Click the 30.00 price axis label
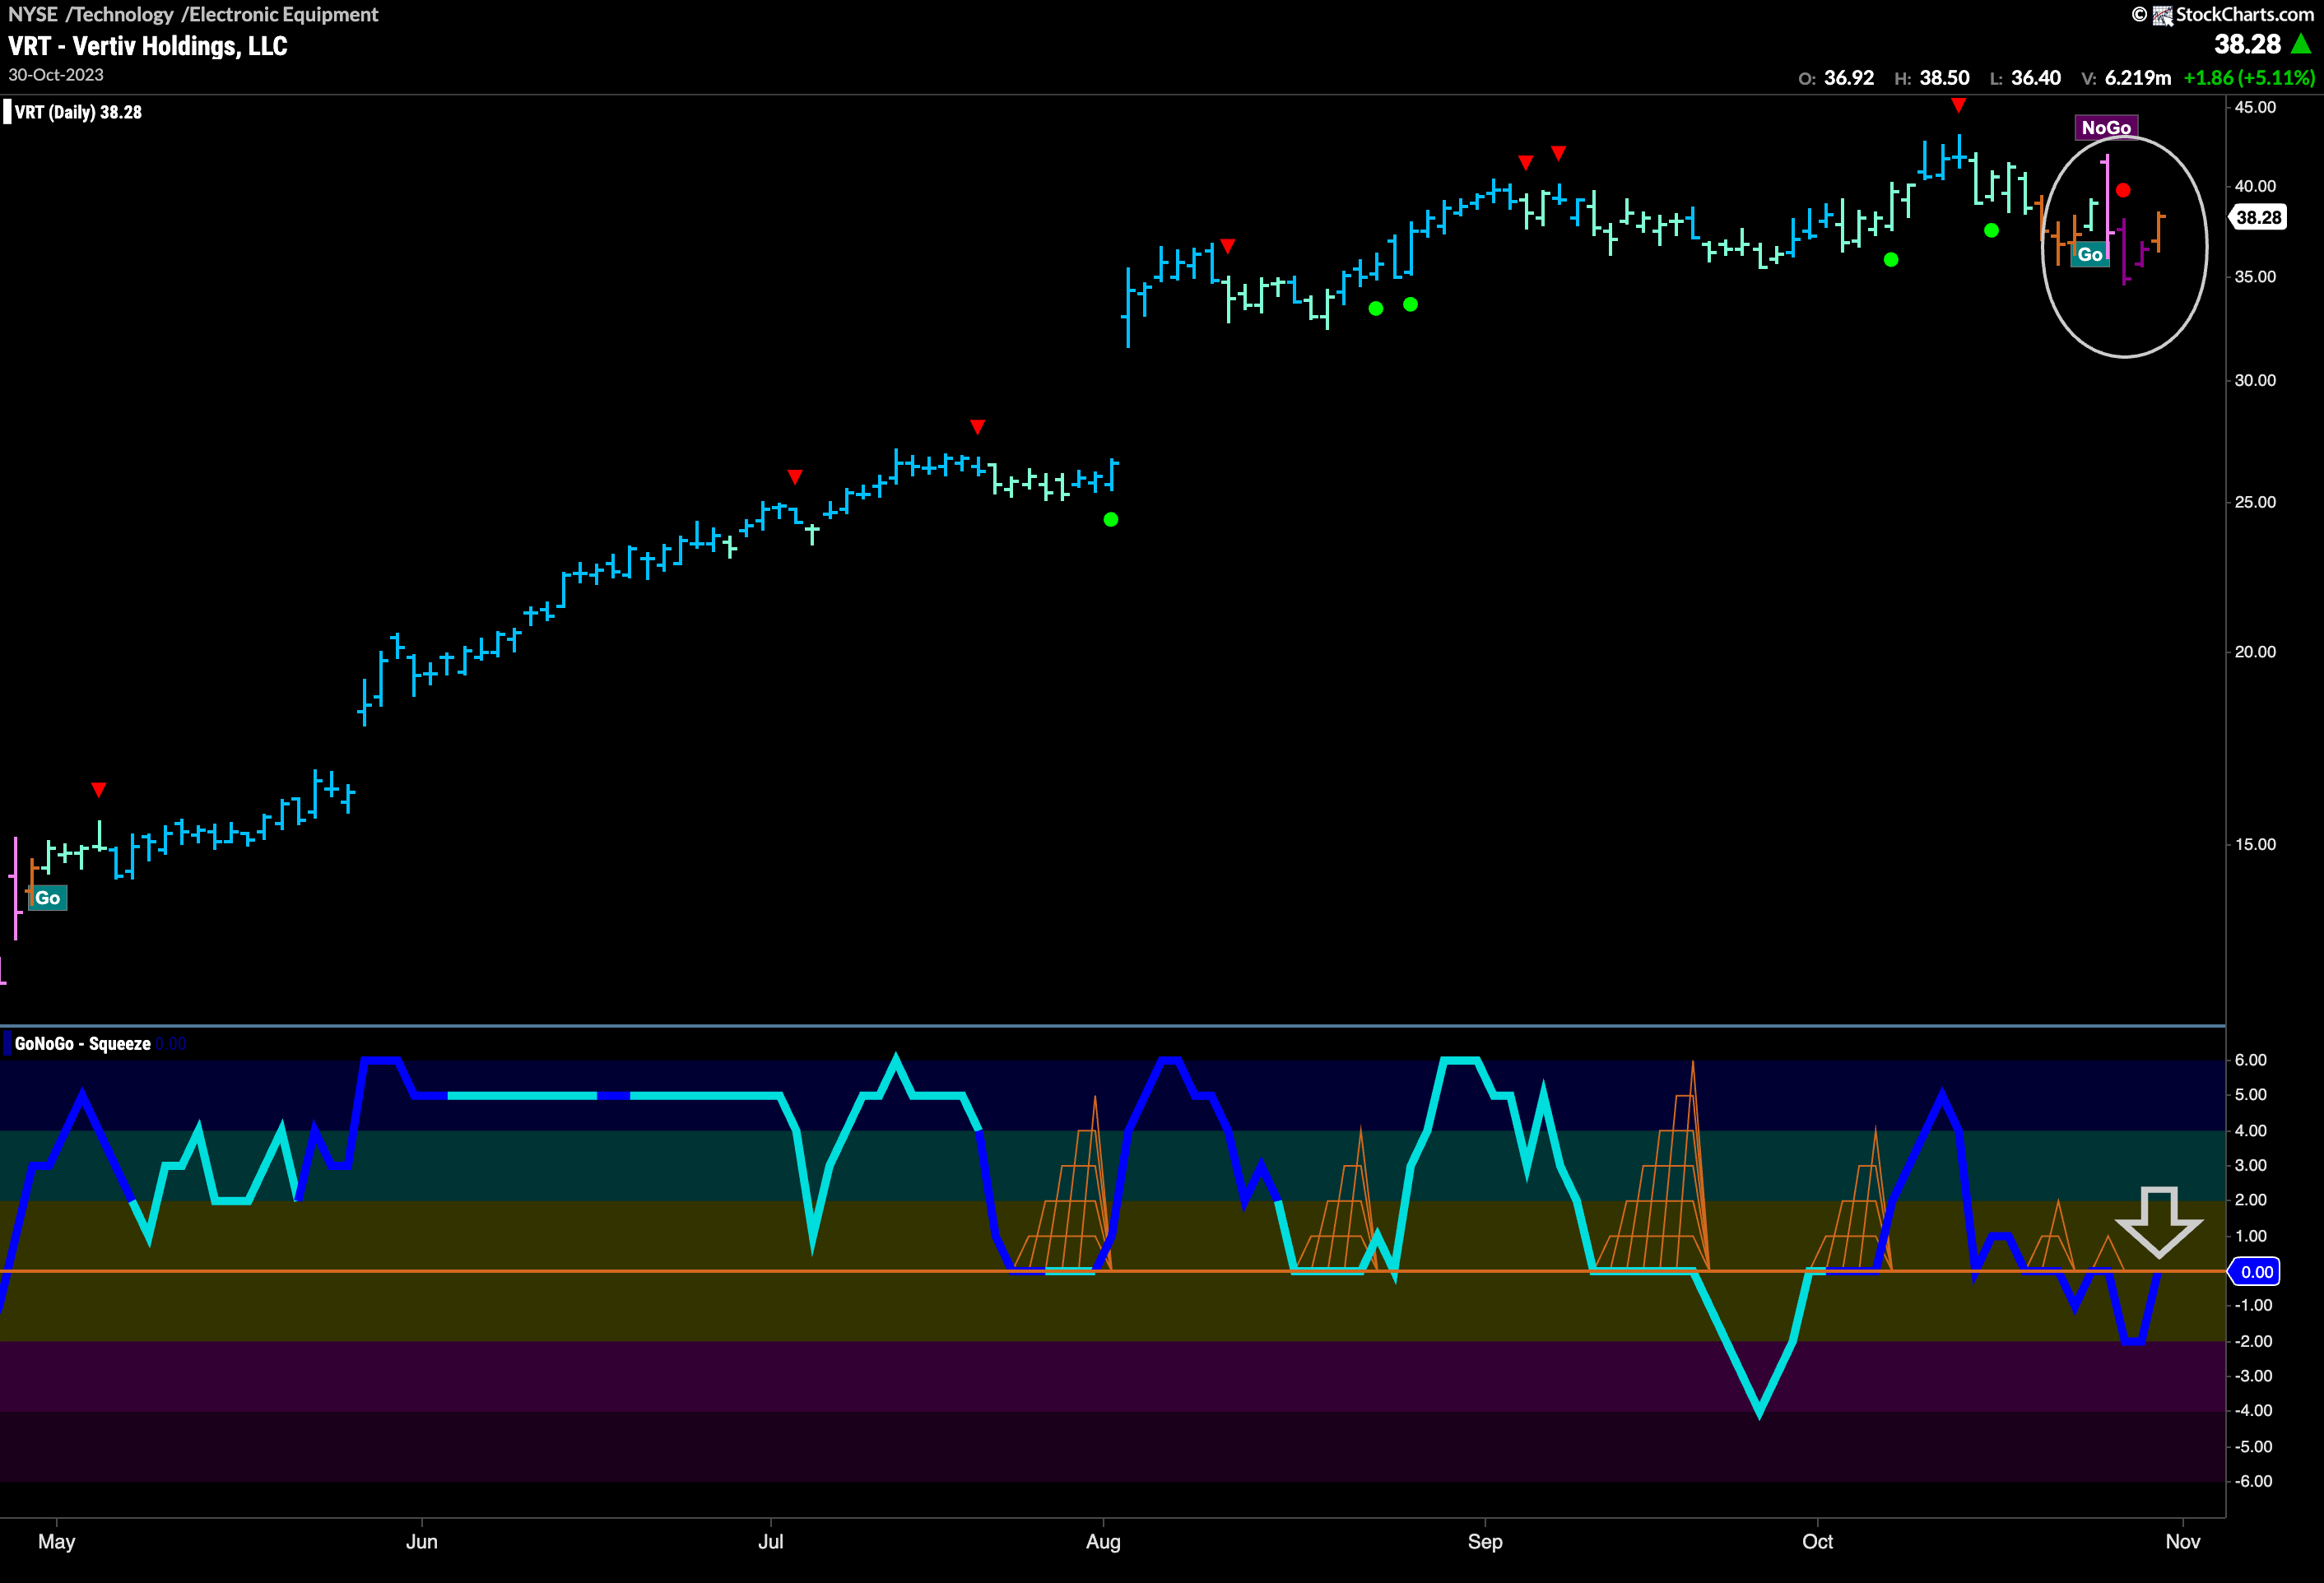The image size is (2324, 1583). [x=2256, y=381]
